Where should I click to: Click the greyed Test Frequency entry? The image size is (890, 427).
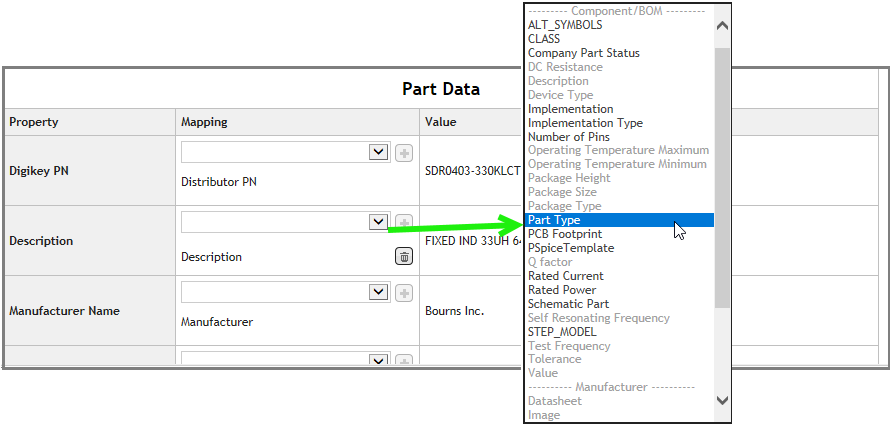click(569, 346)
